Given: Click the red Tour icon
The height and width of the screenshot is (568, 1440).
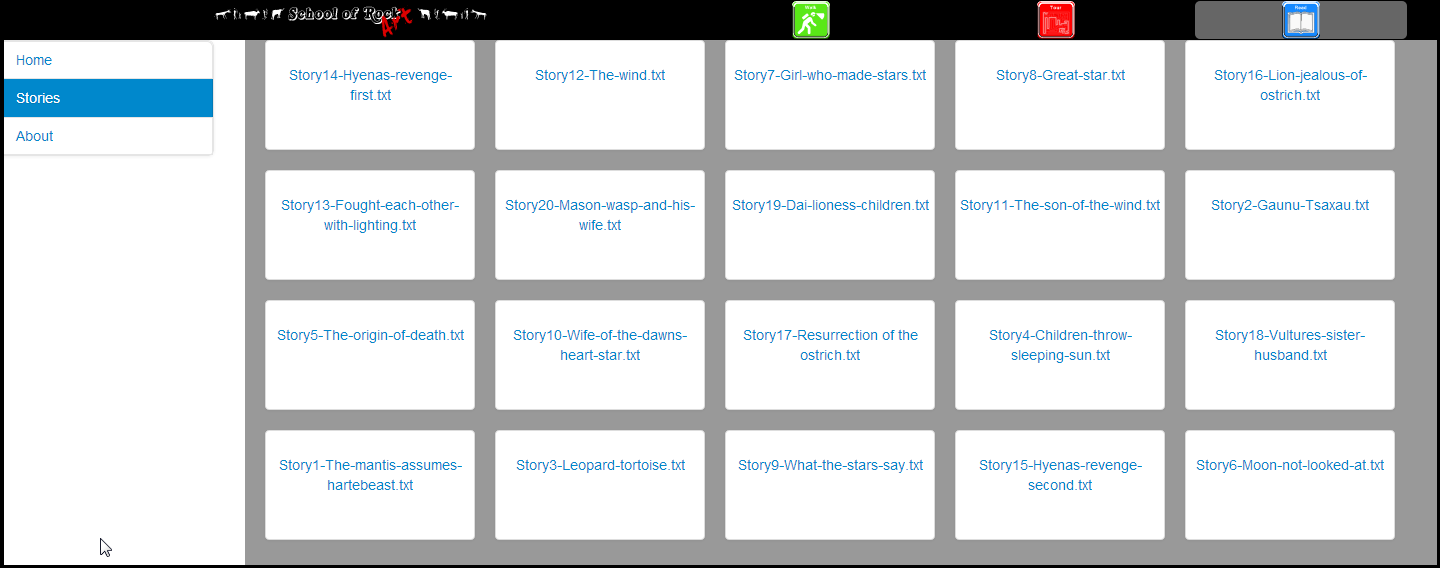Looking at the screenshot, I should (x=1056, y=20).
